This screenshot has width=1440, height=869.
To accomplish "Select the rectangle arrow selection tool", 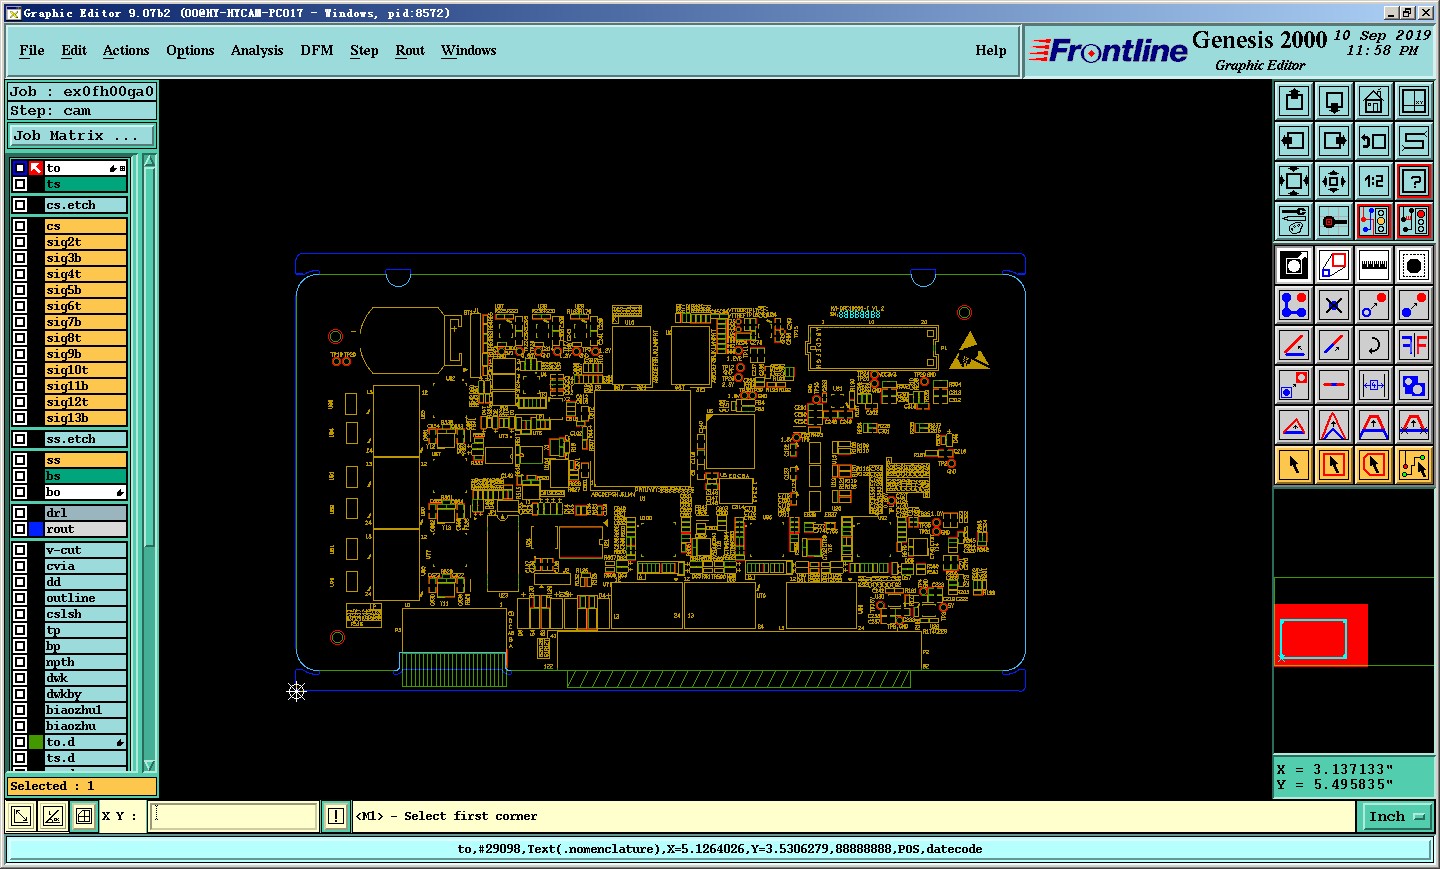I will pyautogui.click(x=1334, y=465).
